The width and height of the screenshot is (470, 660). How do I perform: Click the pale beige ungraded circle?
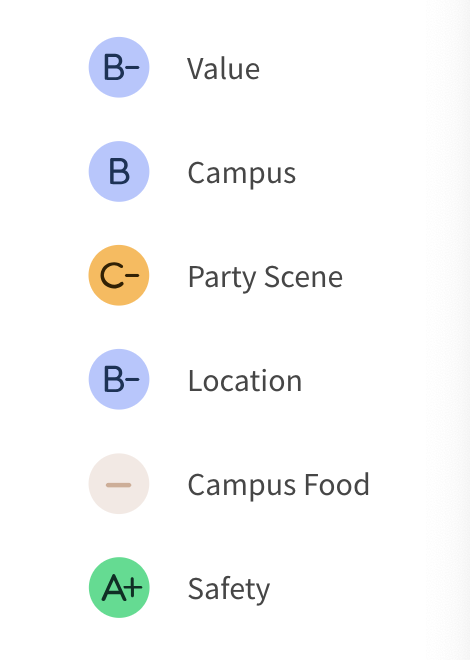pos(119,484)
